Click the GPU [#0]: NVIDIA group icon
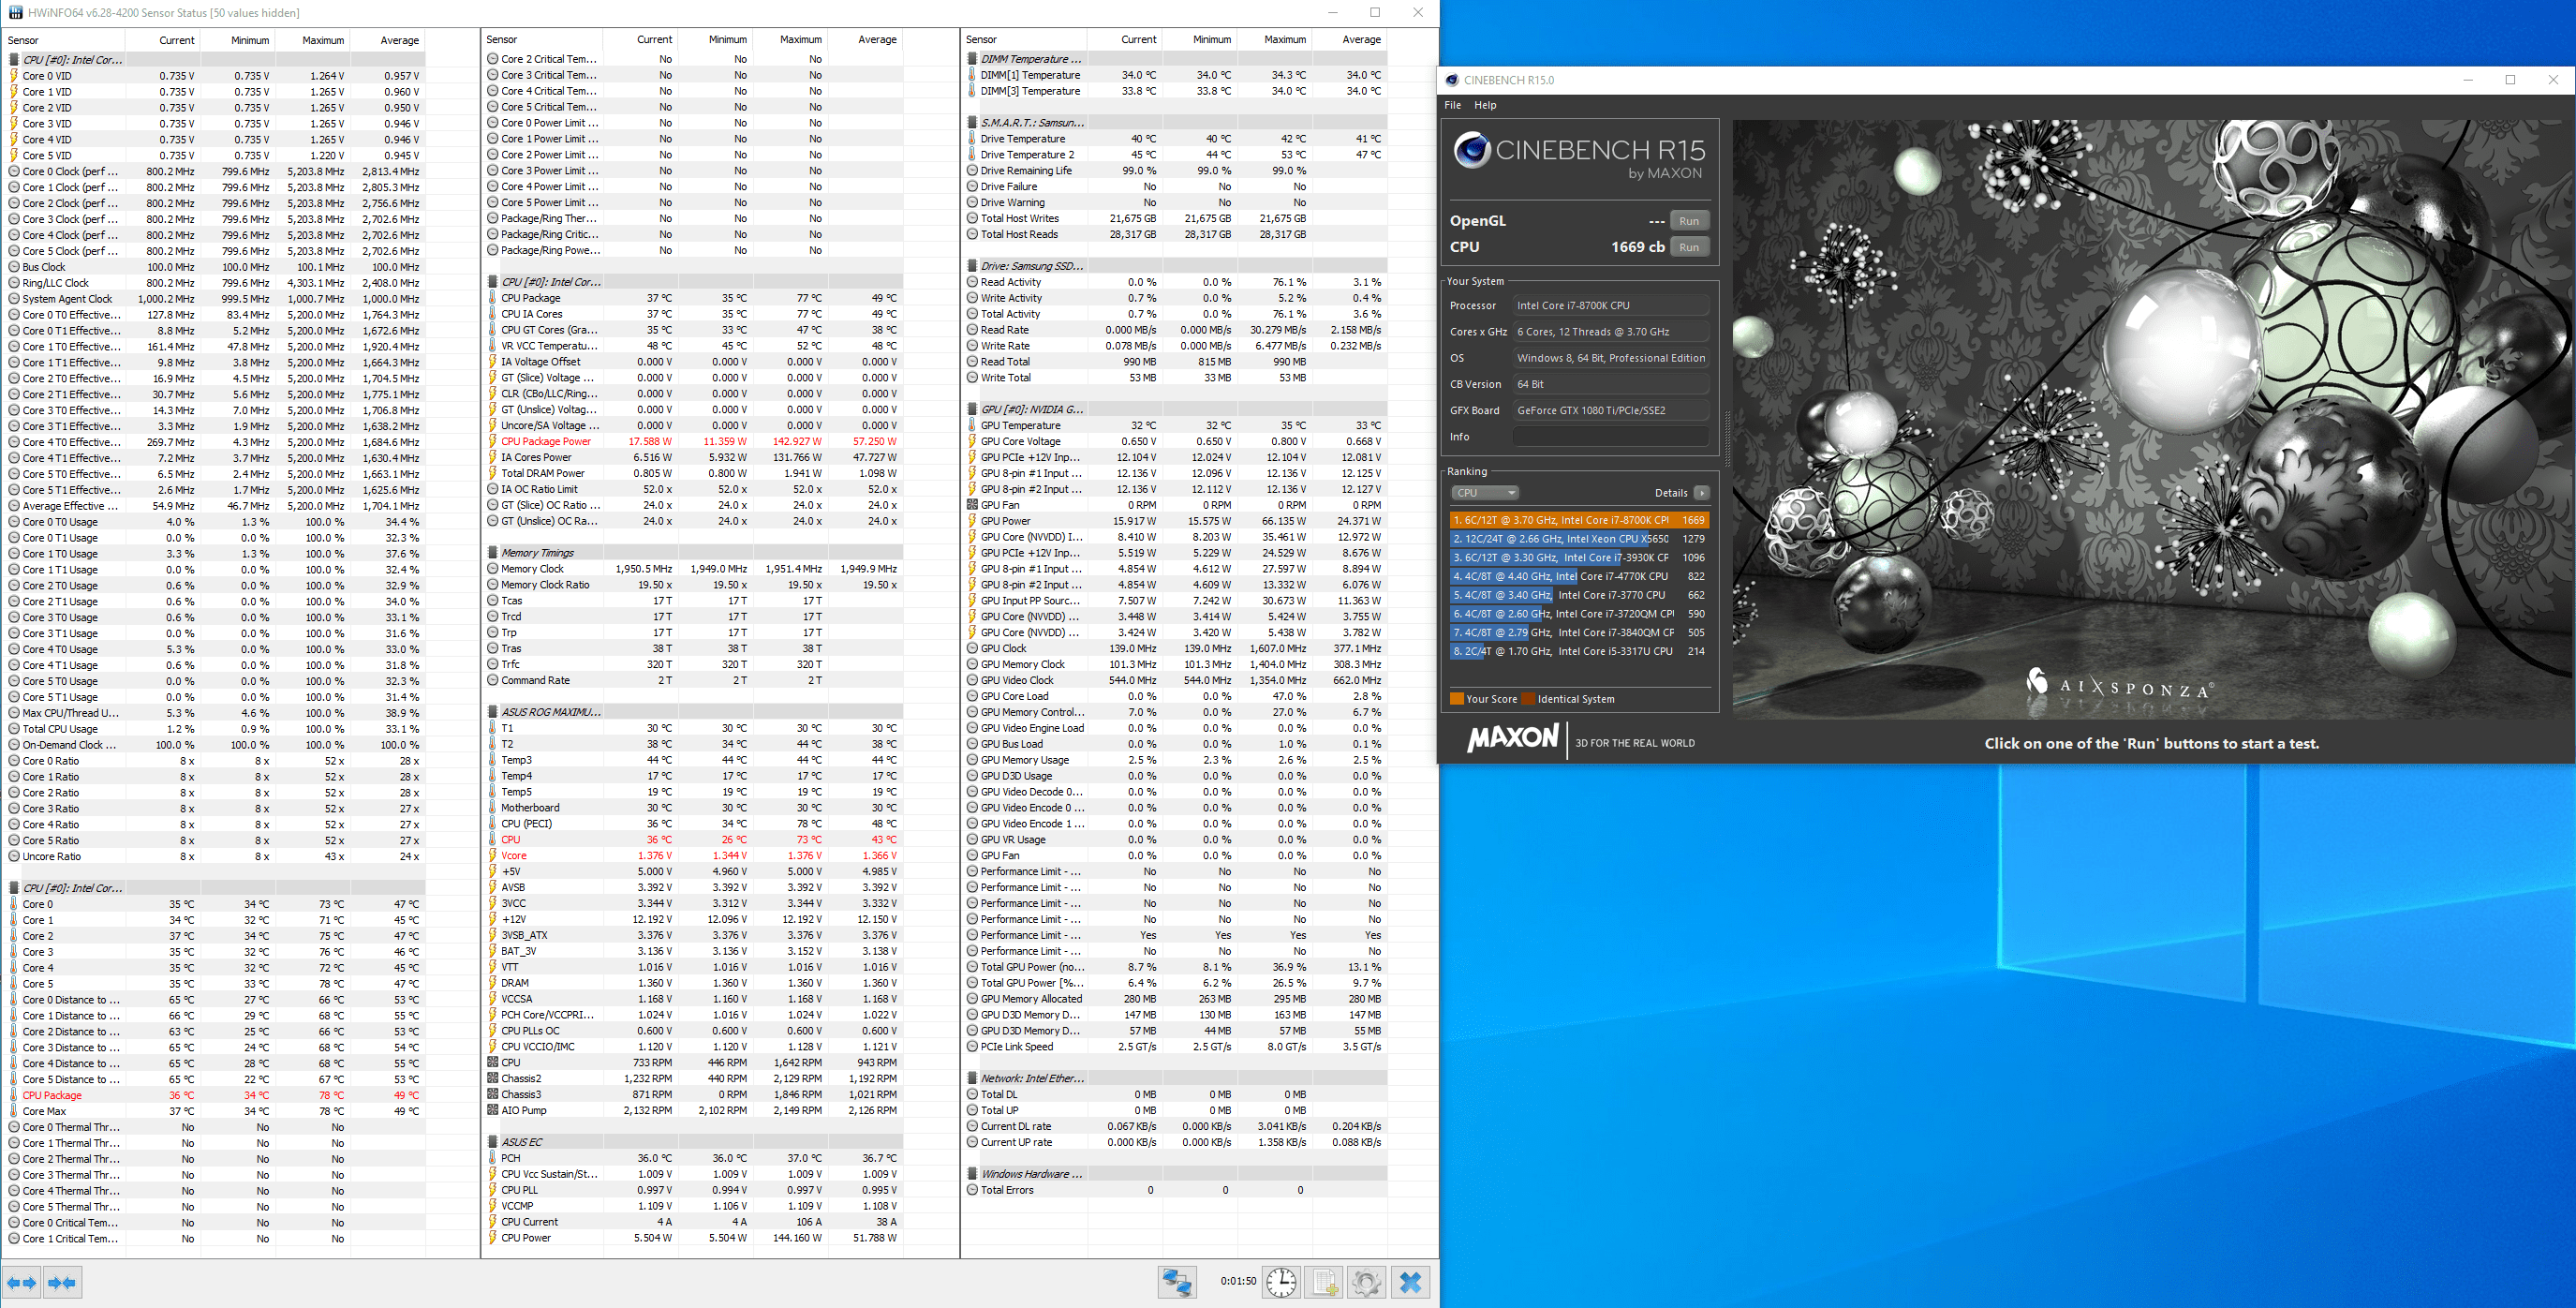This screenshot has width=2576, height=1308. (972, 409)
